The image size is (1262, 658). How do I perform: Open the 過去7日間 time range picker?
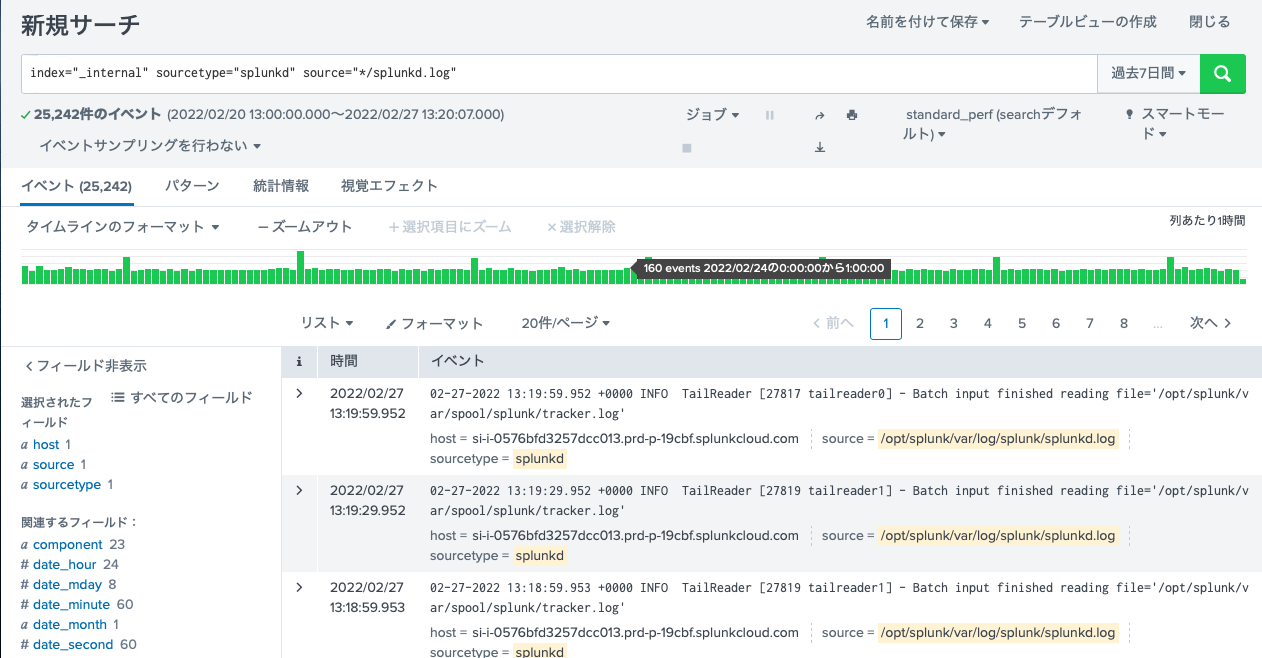click(x=1148, y=73)
